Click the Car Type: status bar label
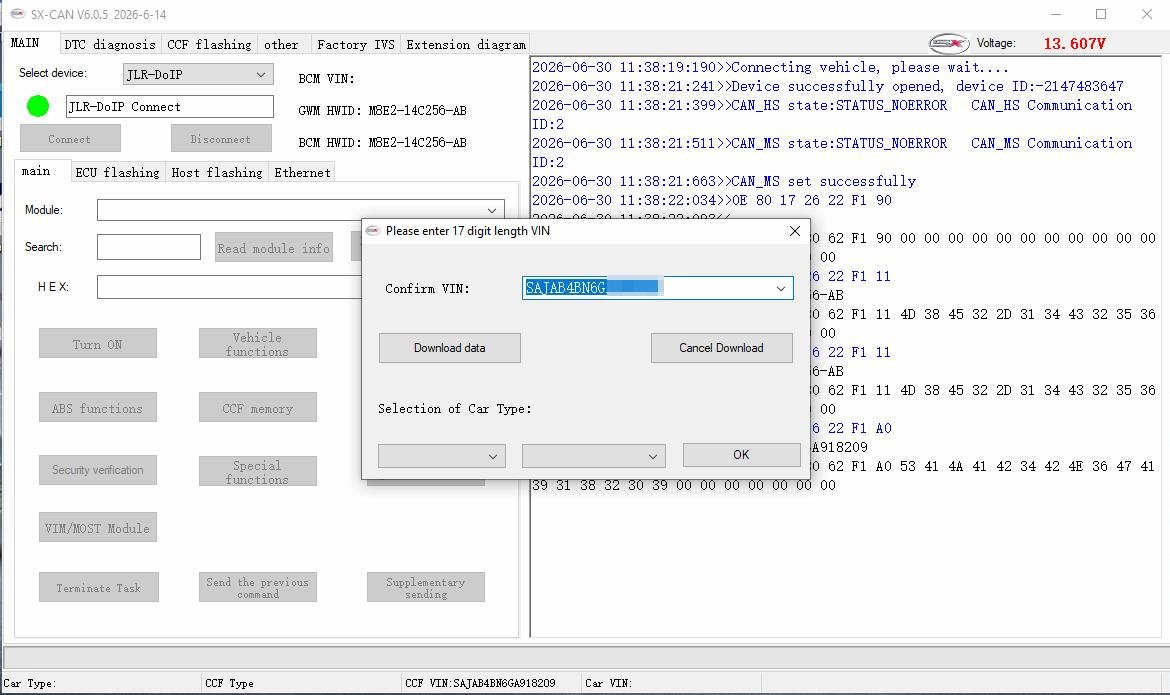Viewport: 1170px width, 695px height. pyautogui.click(x=30, y=683)
